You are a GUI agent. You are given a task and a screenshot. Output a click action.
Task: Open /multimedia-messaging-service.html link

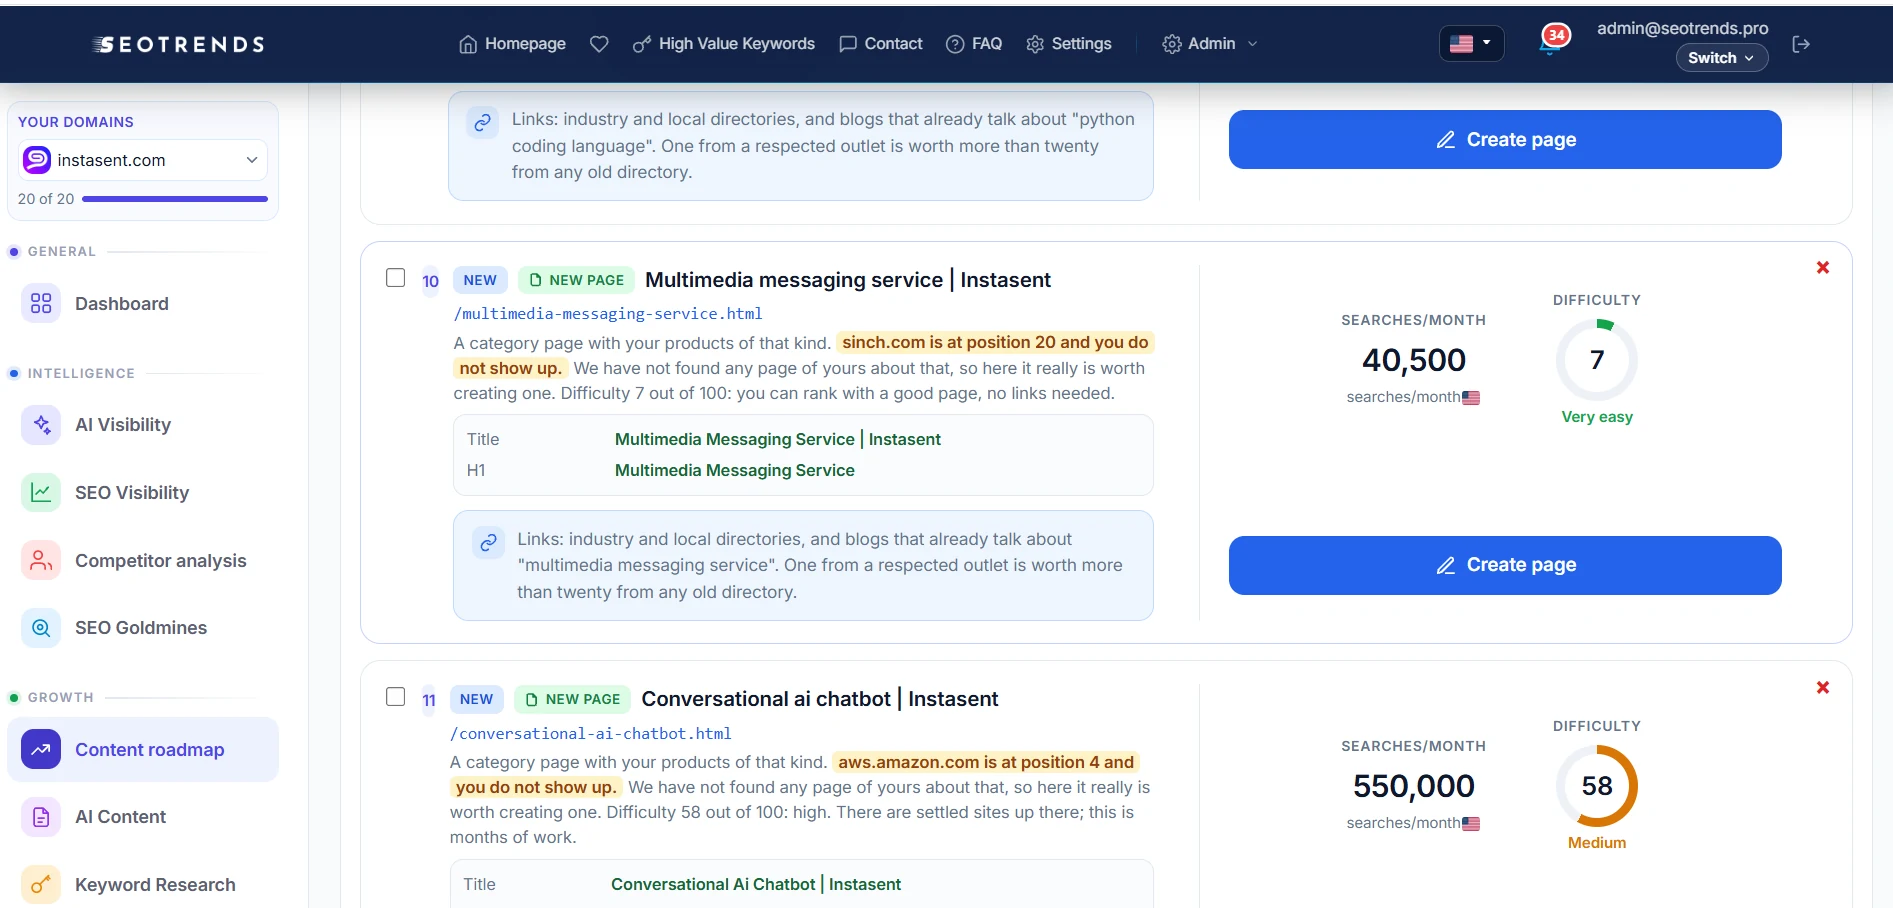tap(608, 314)
